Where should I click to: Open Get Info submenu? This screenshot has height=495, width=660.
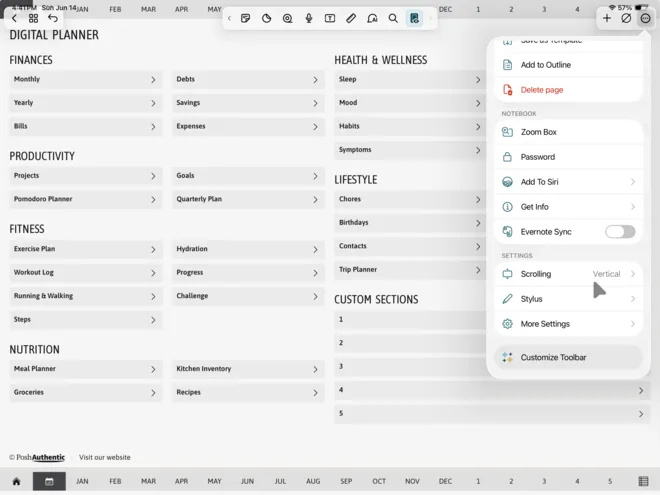pos(569,207)
